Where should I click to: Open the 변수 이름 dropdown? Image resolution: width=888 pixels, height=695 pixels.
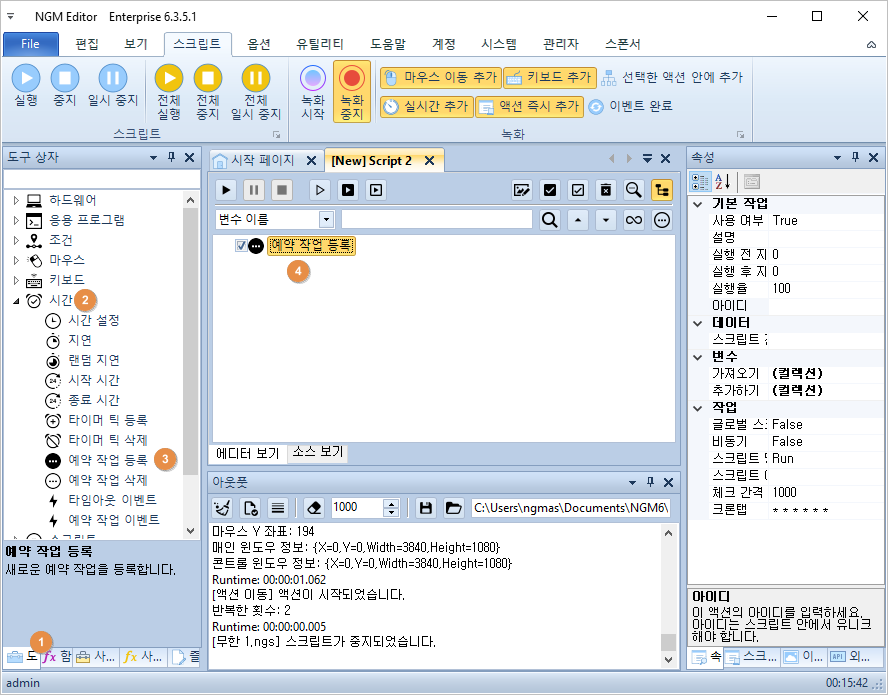point(326,219)
